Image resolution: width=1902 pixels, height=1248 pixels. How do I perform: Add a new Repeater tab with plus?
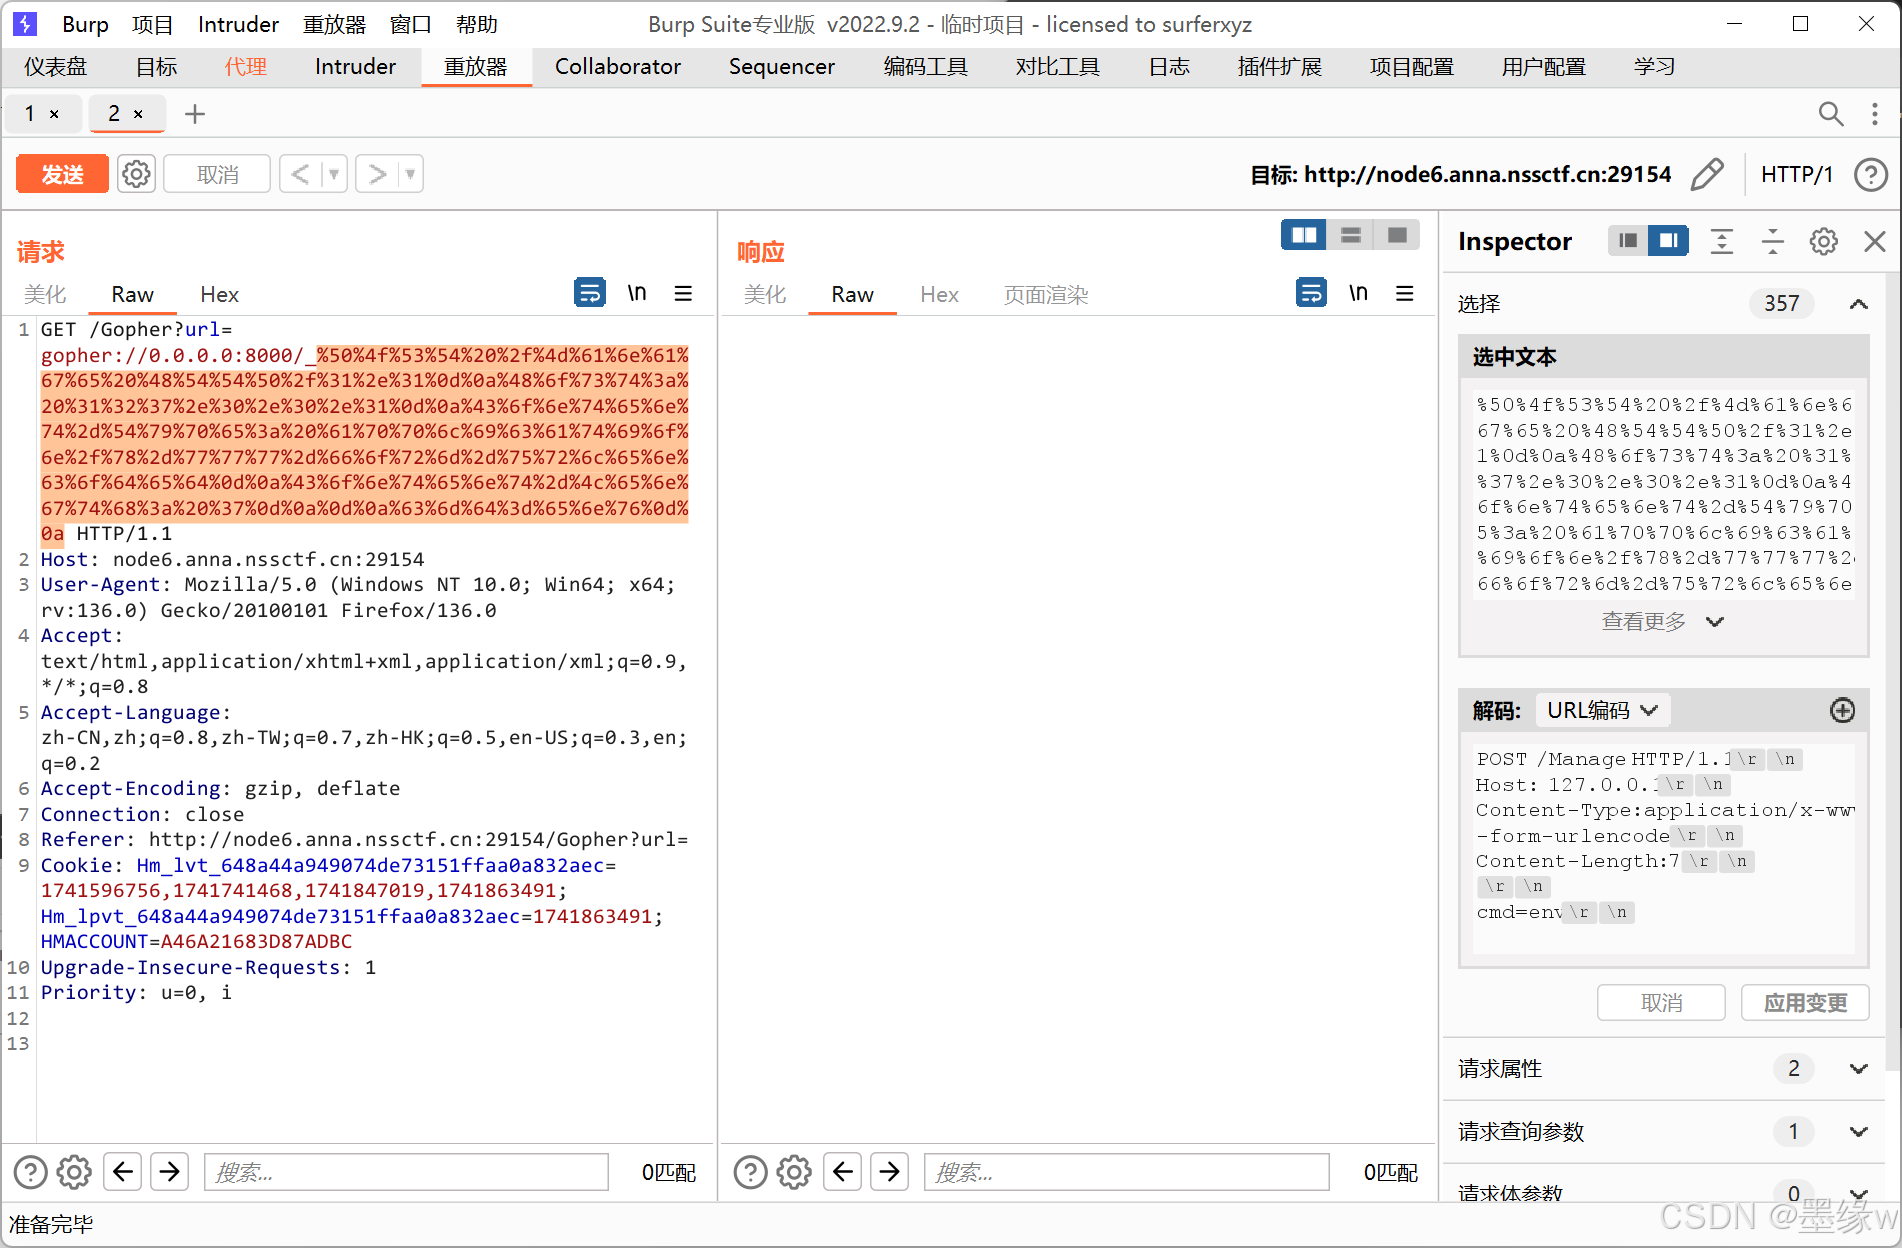195,114
